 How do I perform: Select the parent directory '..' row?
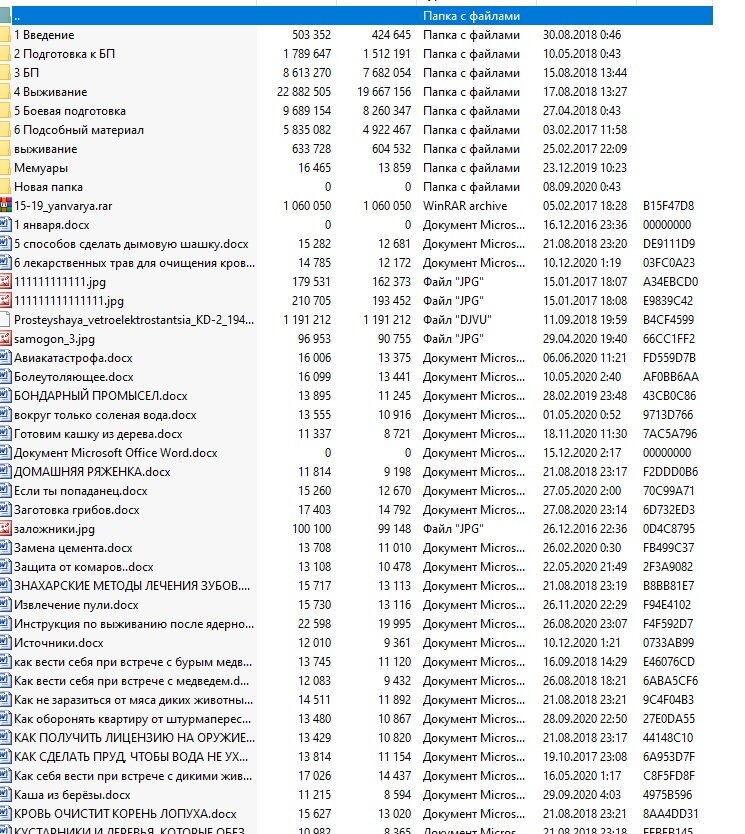356,16
